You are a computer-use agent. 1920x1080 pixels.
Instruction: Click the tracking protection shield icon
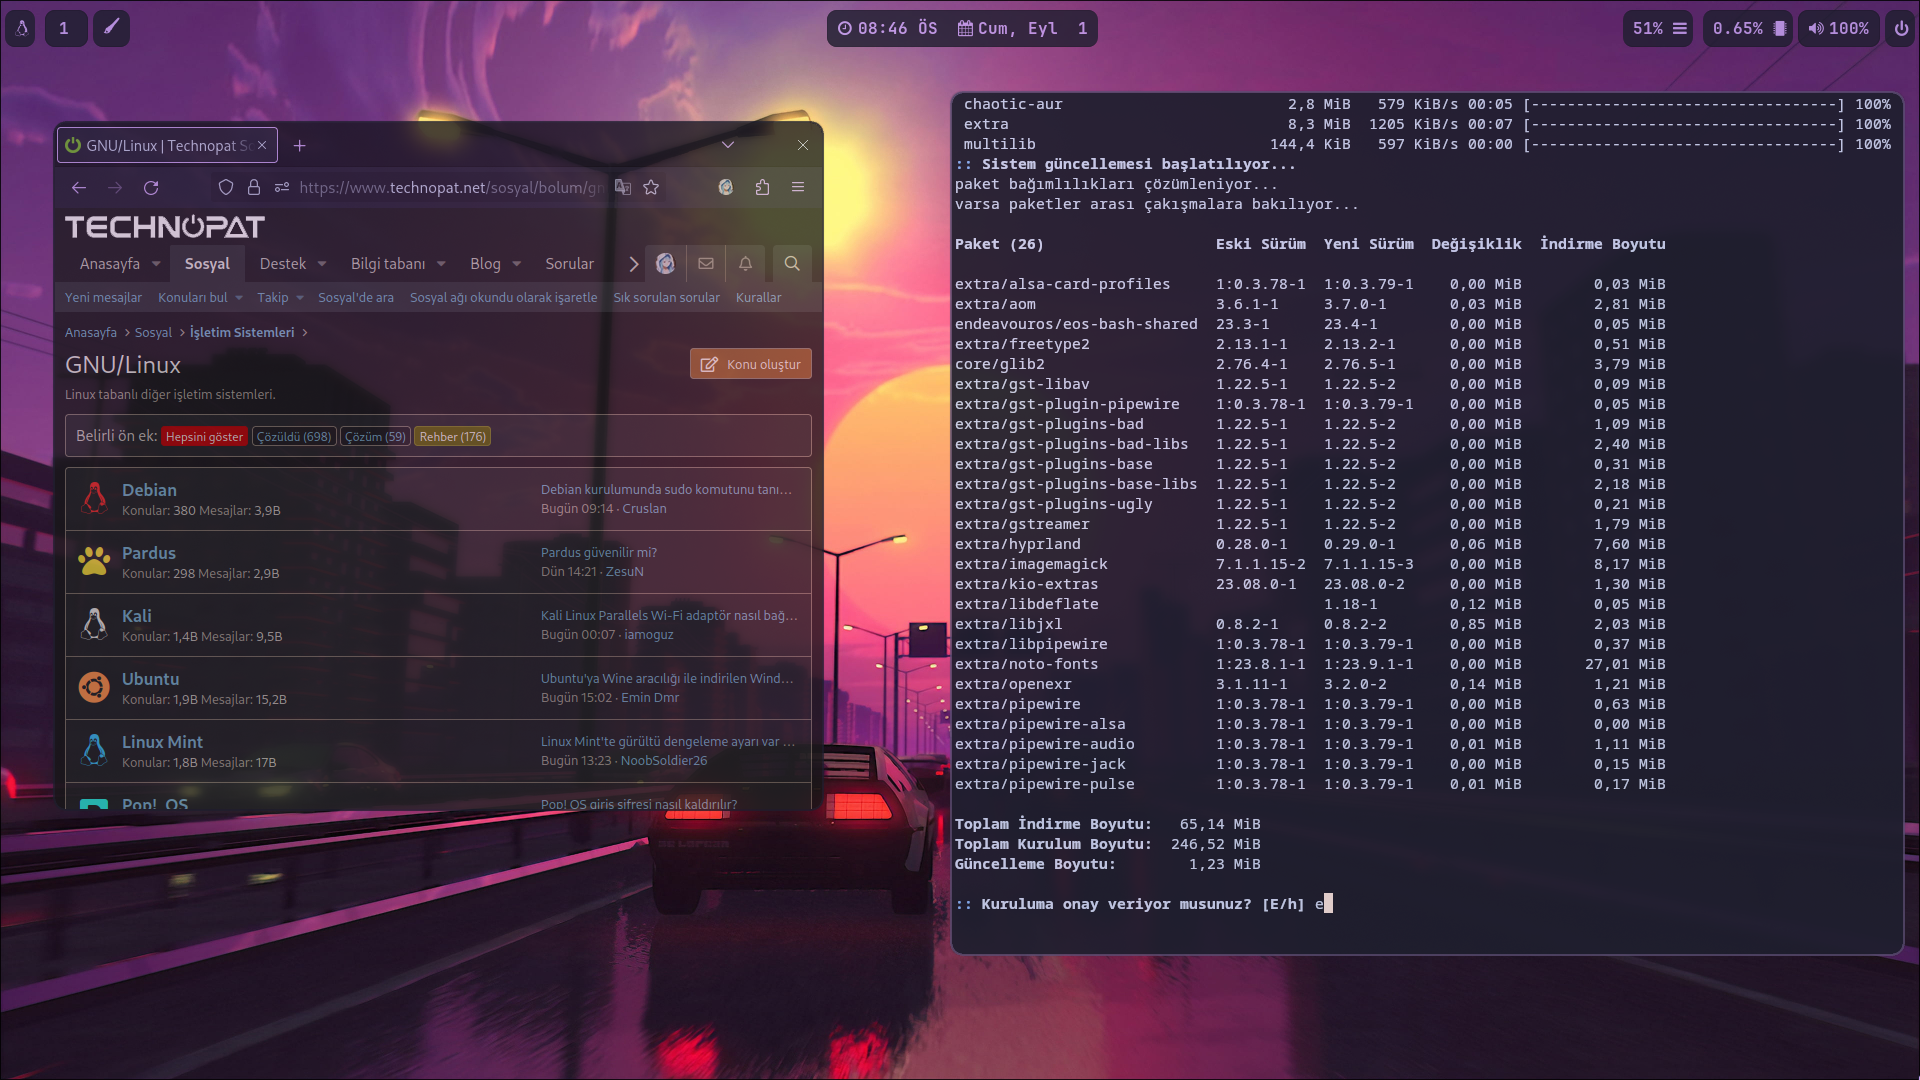tap(226, 187)
